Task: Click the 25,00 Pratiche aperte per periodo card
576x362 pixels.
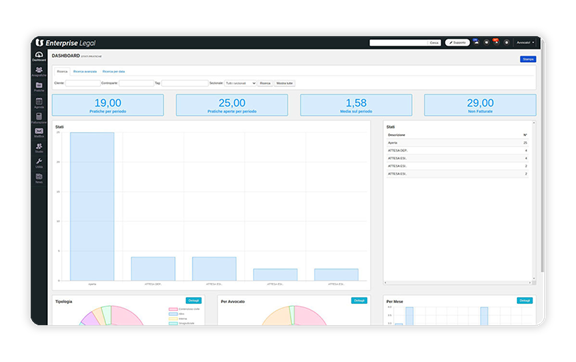Action: (232, 105)
